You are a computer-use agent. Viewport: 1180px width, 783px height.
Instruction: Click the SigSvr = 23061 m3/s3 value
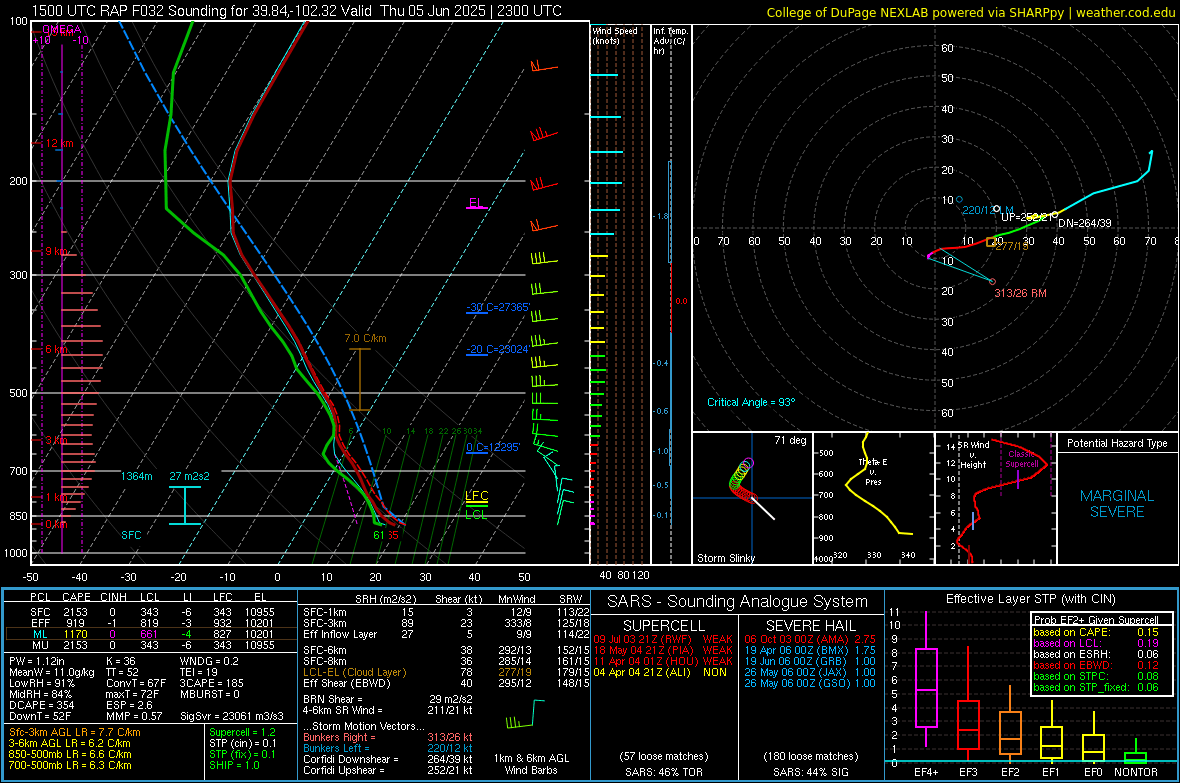tap(232, 716)
